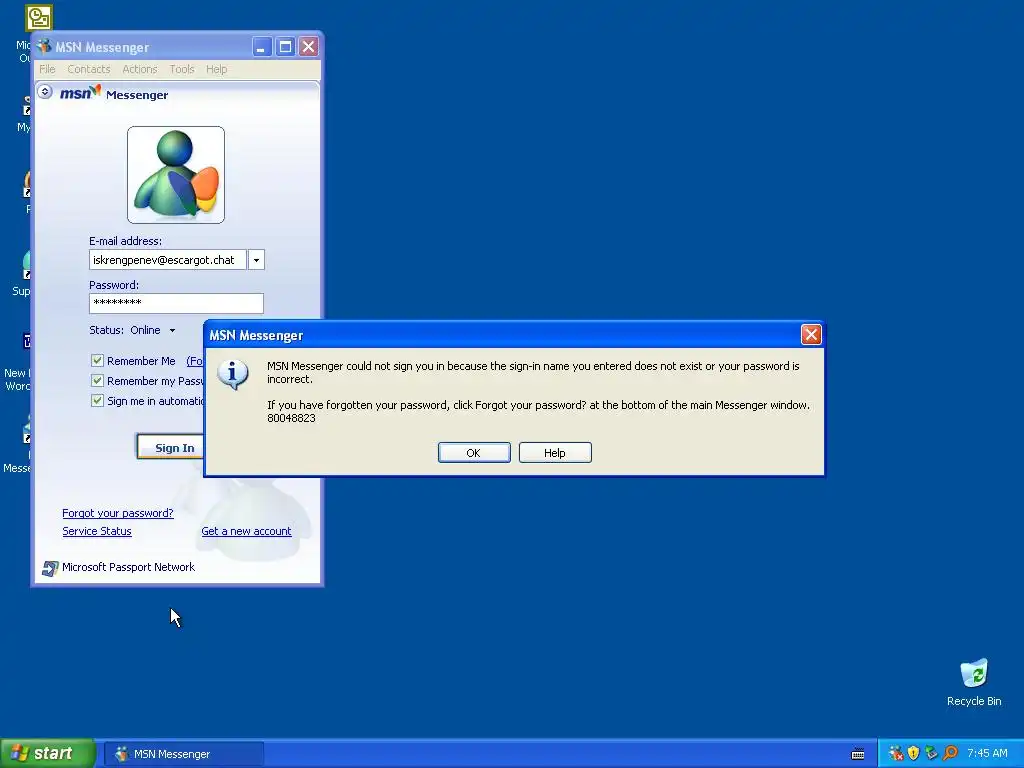Click the MSN Messenger buddy display picture

[176, 175]
